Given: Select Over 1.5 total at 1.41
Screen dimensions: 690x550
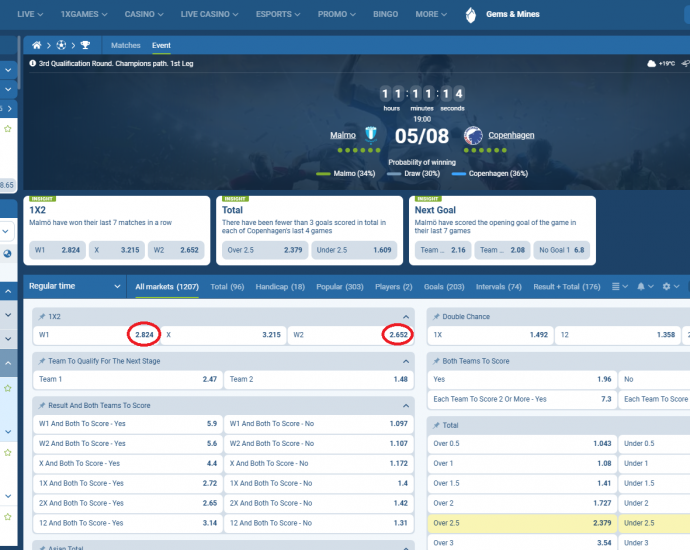Looking at the screenshot, I should point(522,483).
